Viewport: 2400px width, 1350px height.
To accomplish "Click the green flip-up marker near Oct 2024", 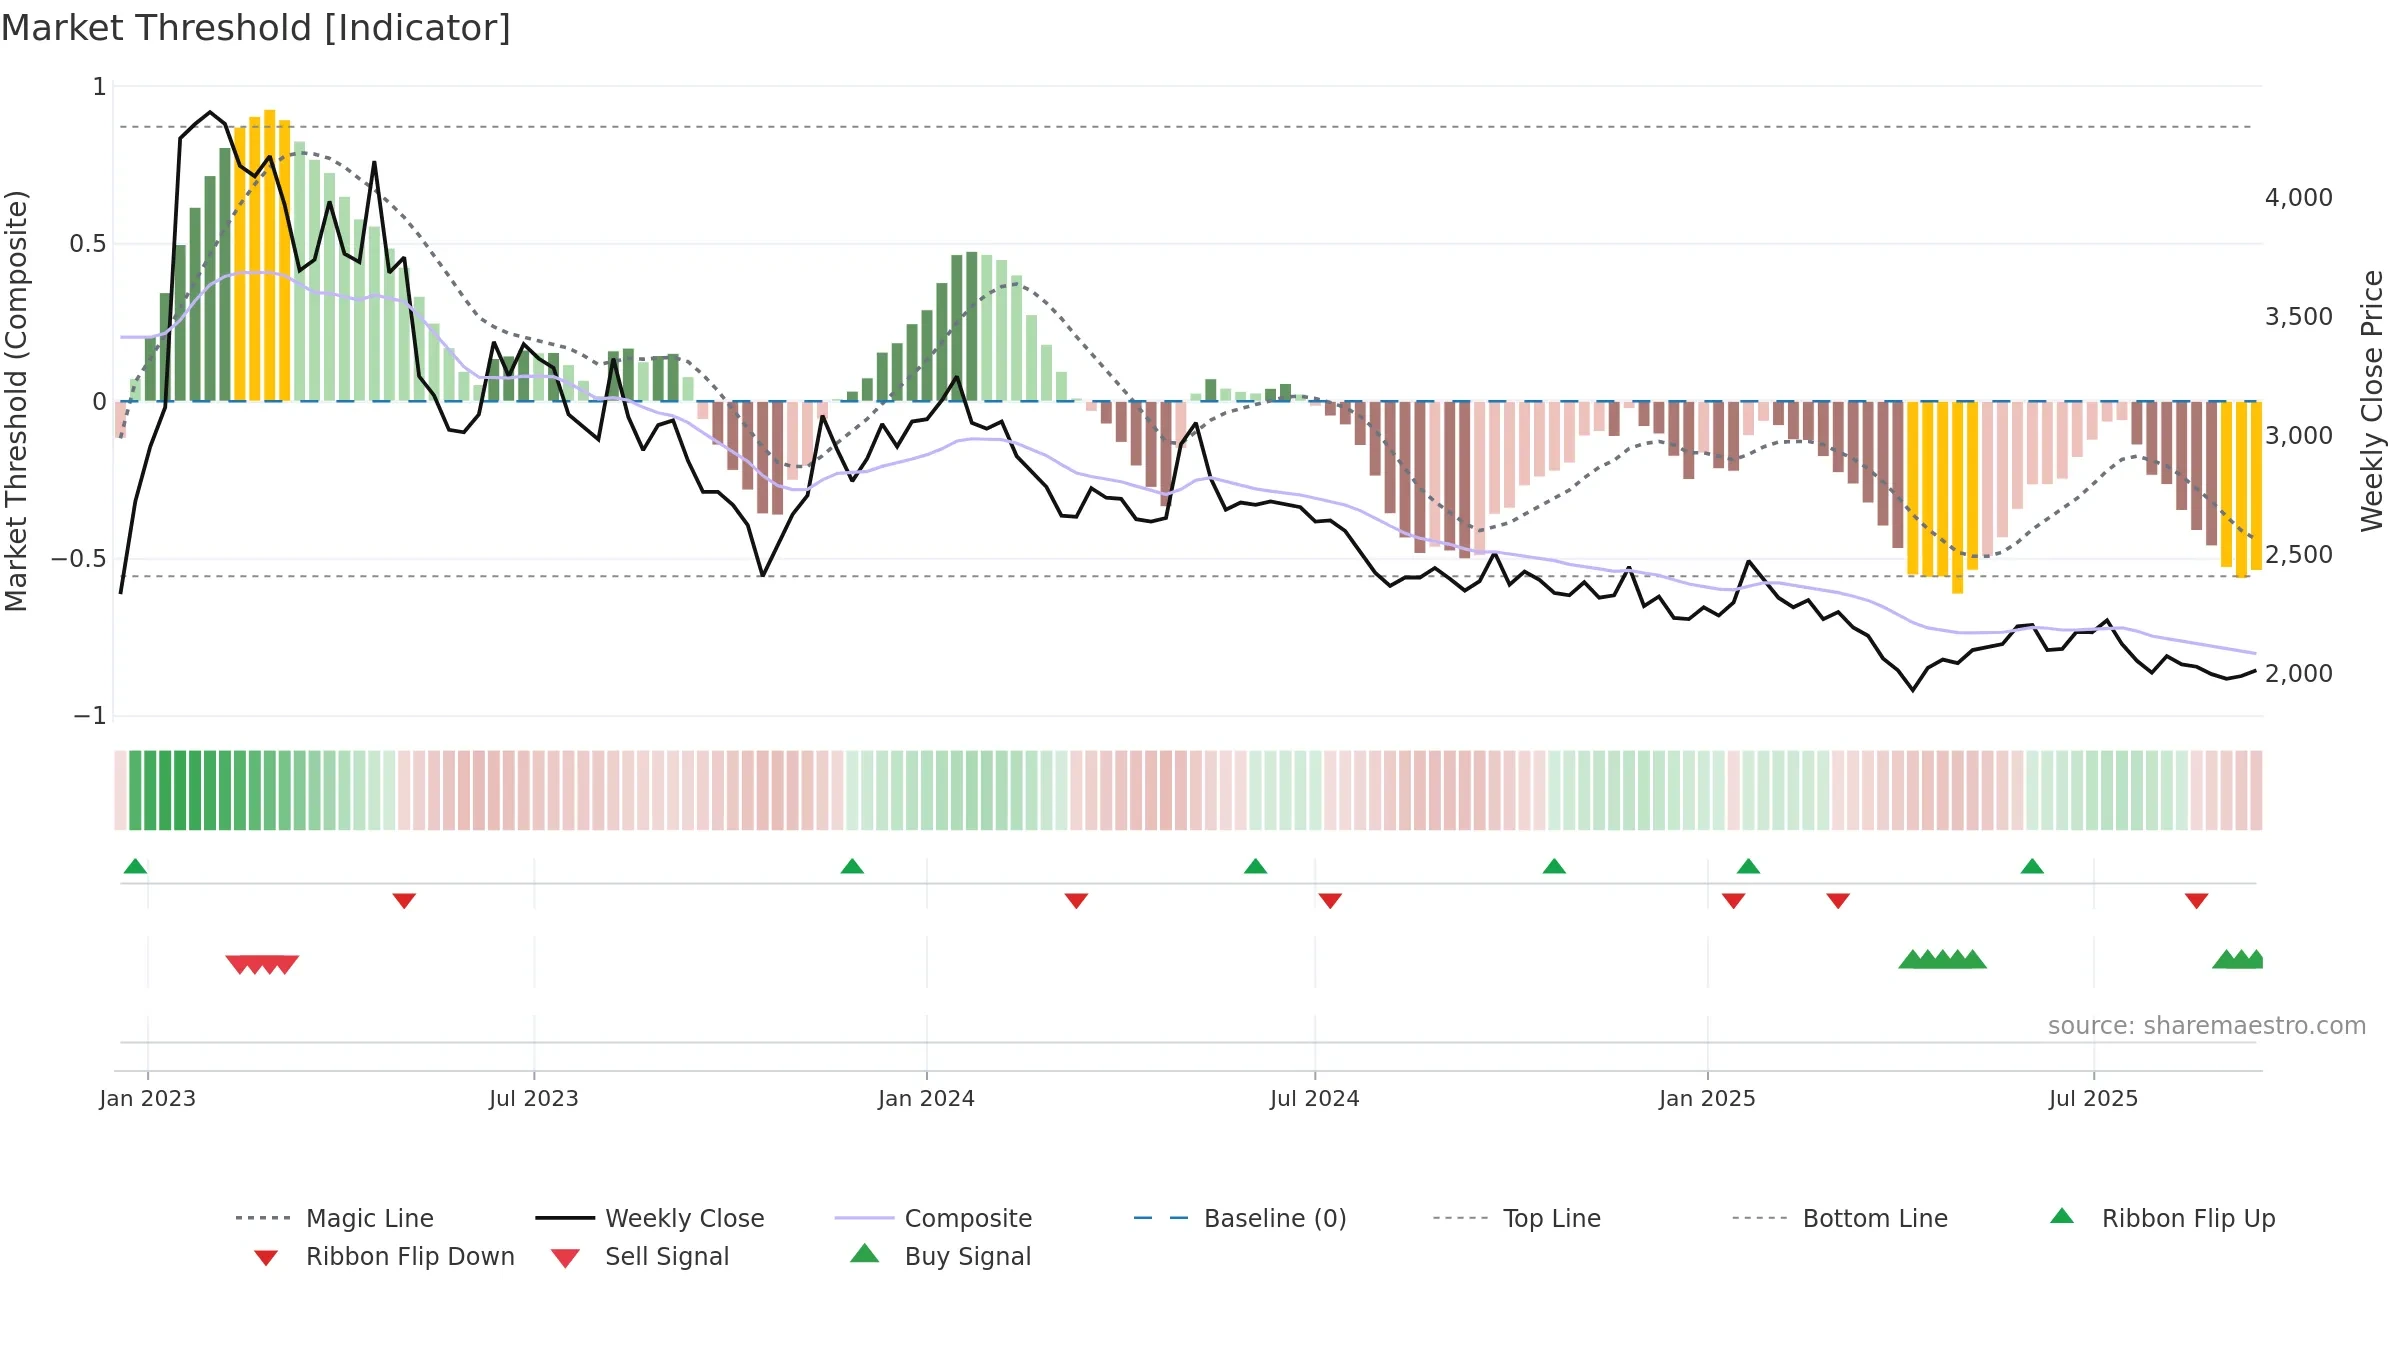I will coord(1554,866).
